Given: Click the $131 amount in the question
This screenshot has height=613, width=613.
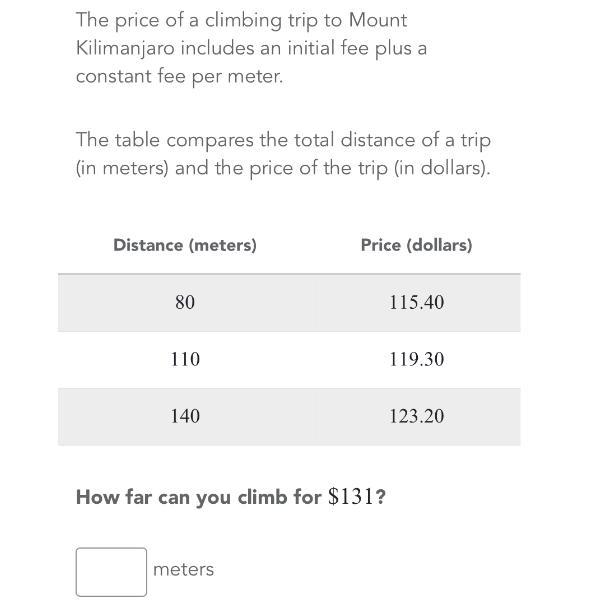Looking at the screenshot, I should point(353,497).
